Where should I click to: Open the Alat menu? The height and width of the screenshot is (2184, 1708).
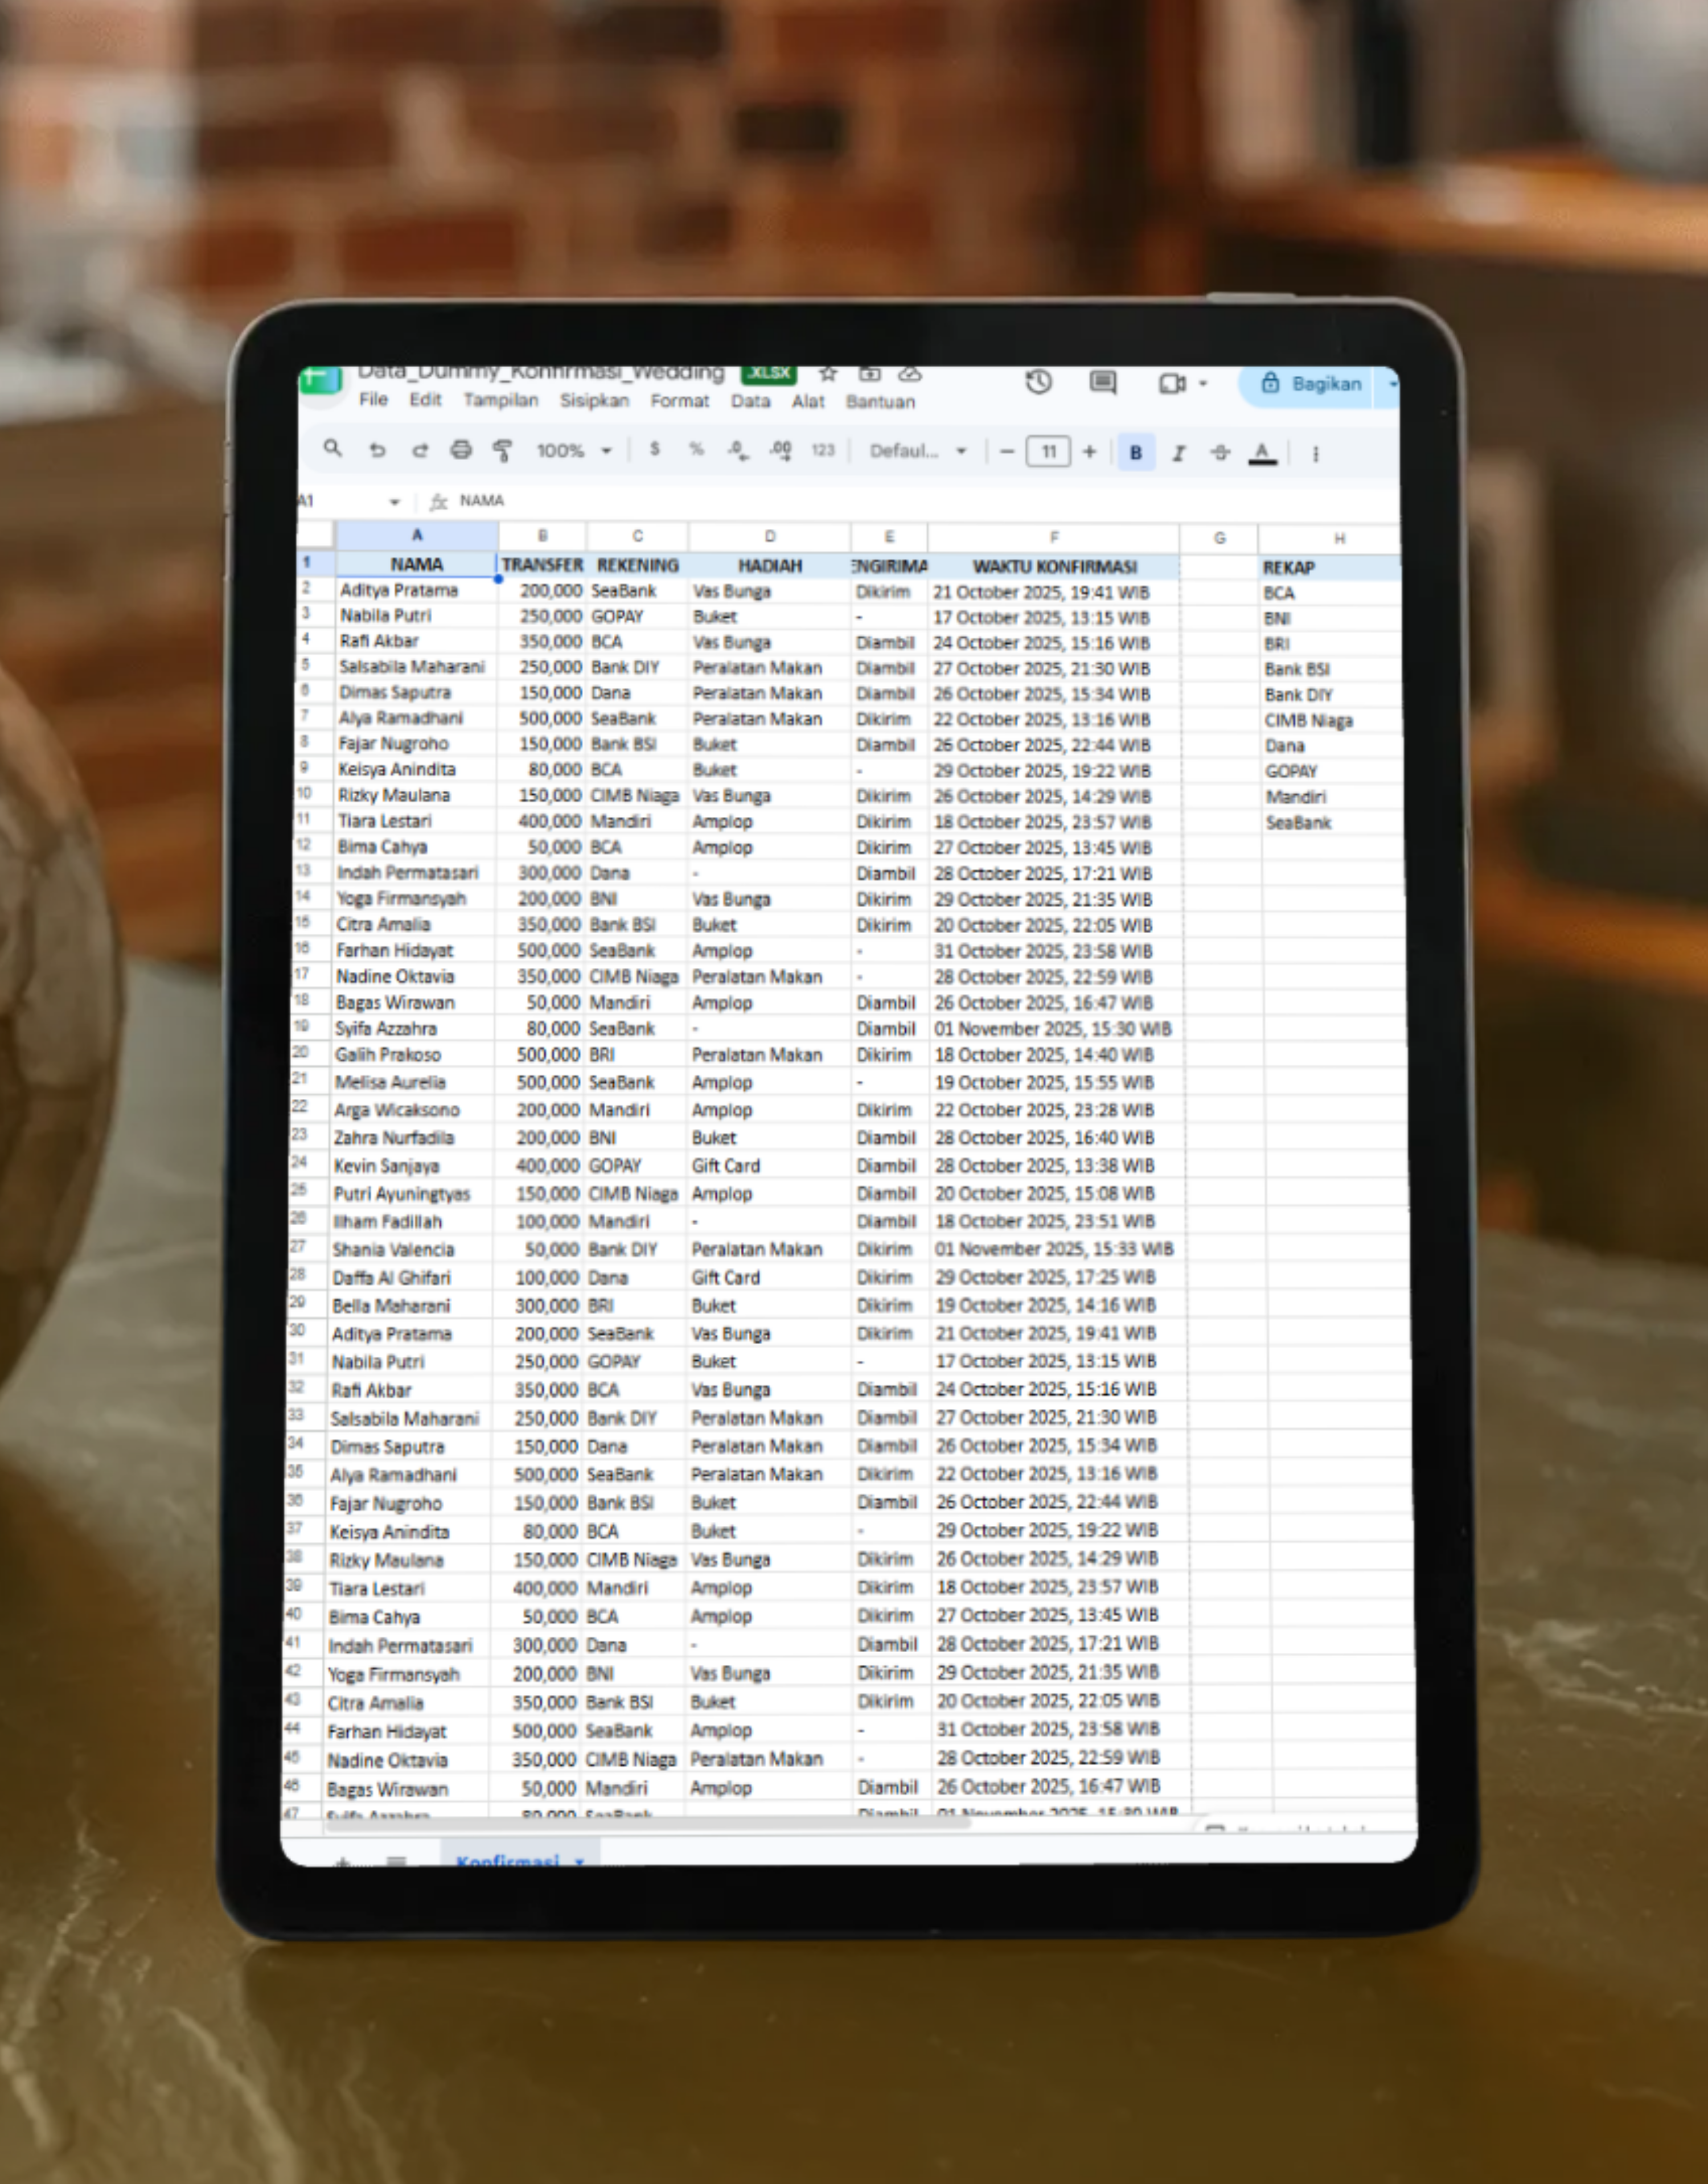pyautogui.click(x=808, y=402)
